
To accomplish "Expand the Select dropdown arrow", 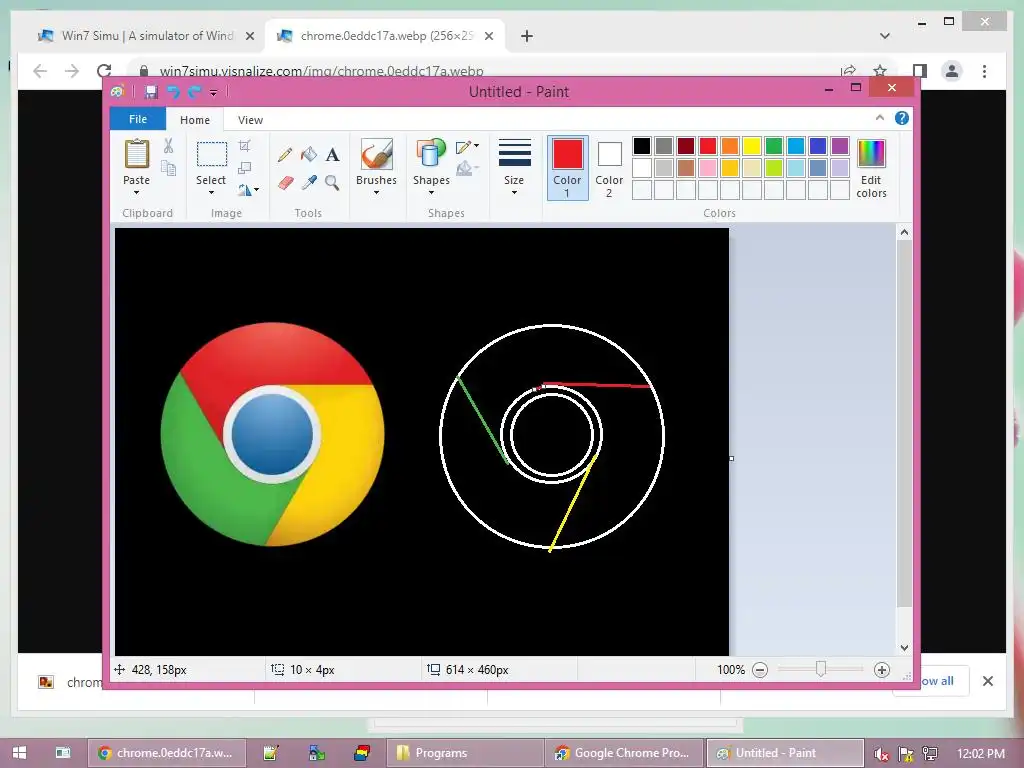I will [x=211, y=193].
